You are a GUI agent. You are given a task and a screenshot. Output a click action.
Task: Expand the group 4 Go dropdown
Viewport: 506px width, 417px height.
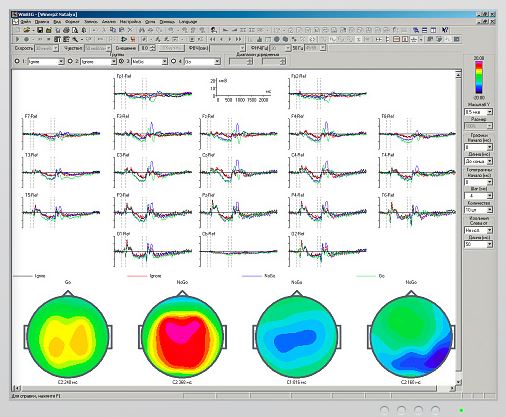[x=217, y=62]
